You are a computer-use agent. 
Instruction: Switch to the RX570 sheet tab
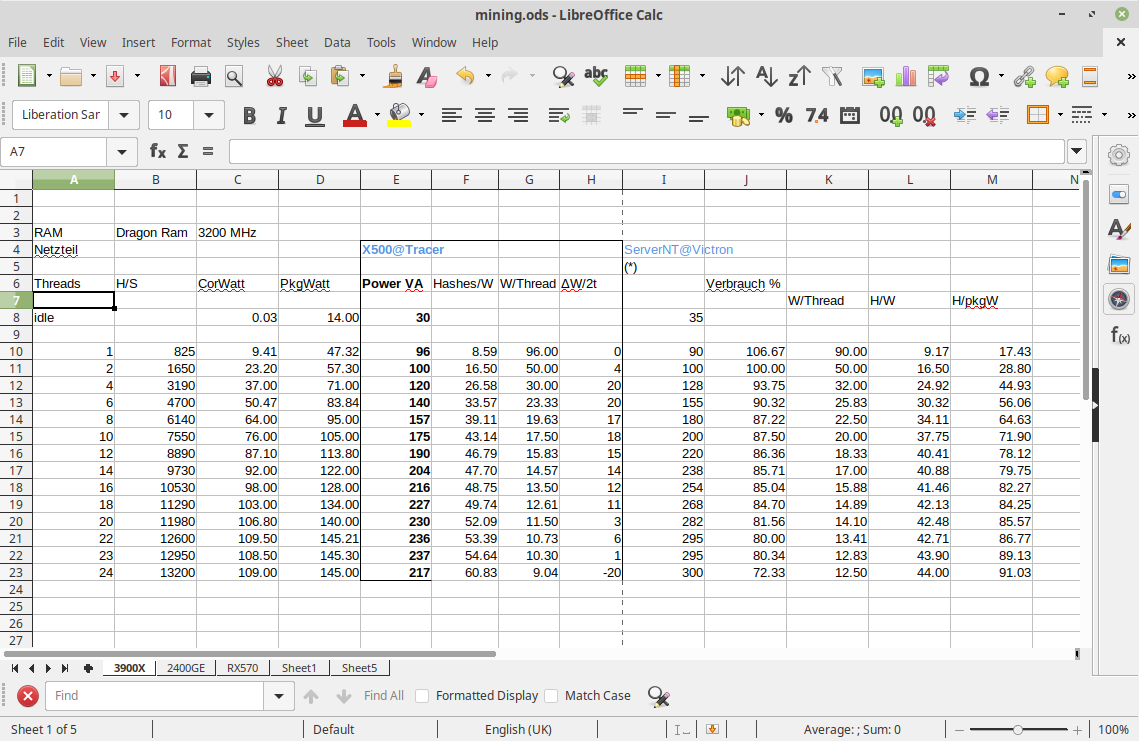[x=242, y=668]
